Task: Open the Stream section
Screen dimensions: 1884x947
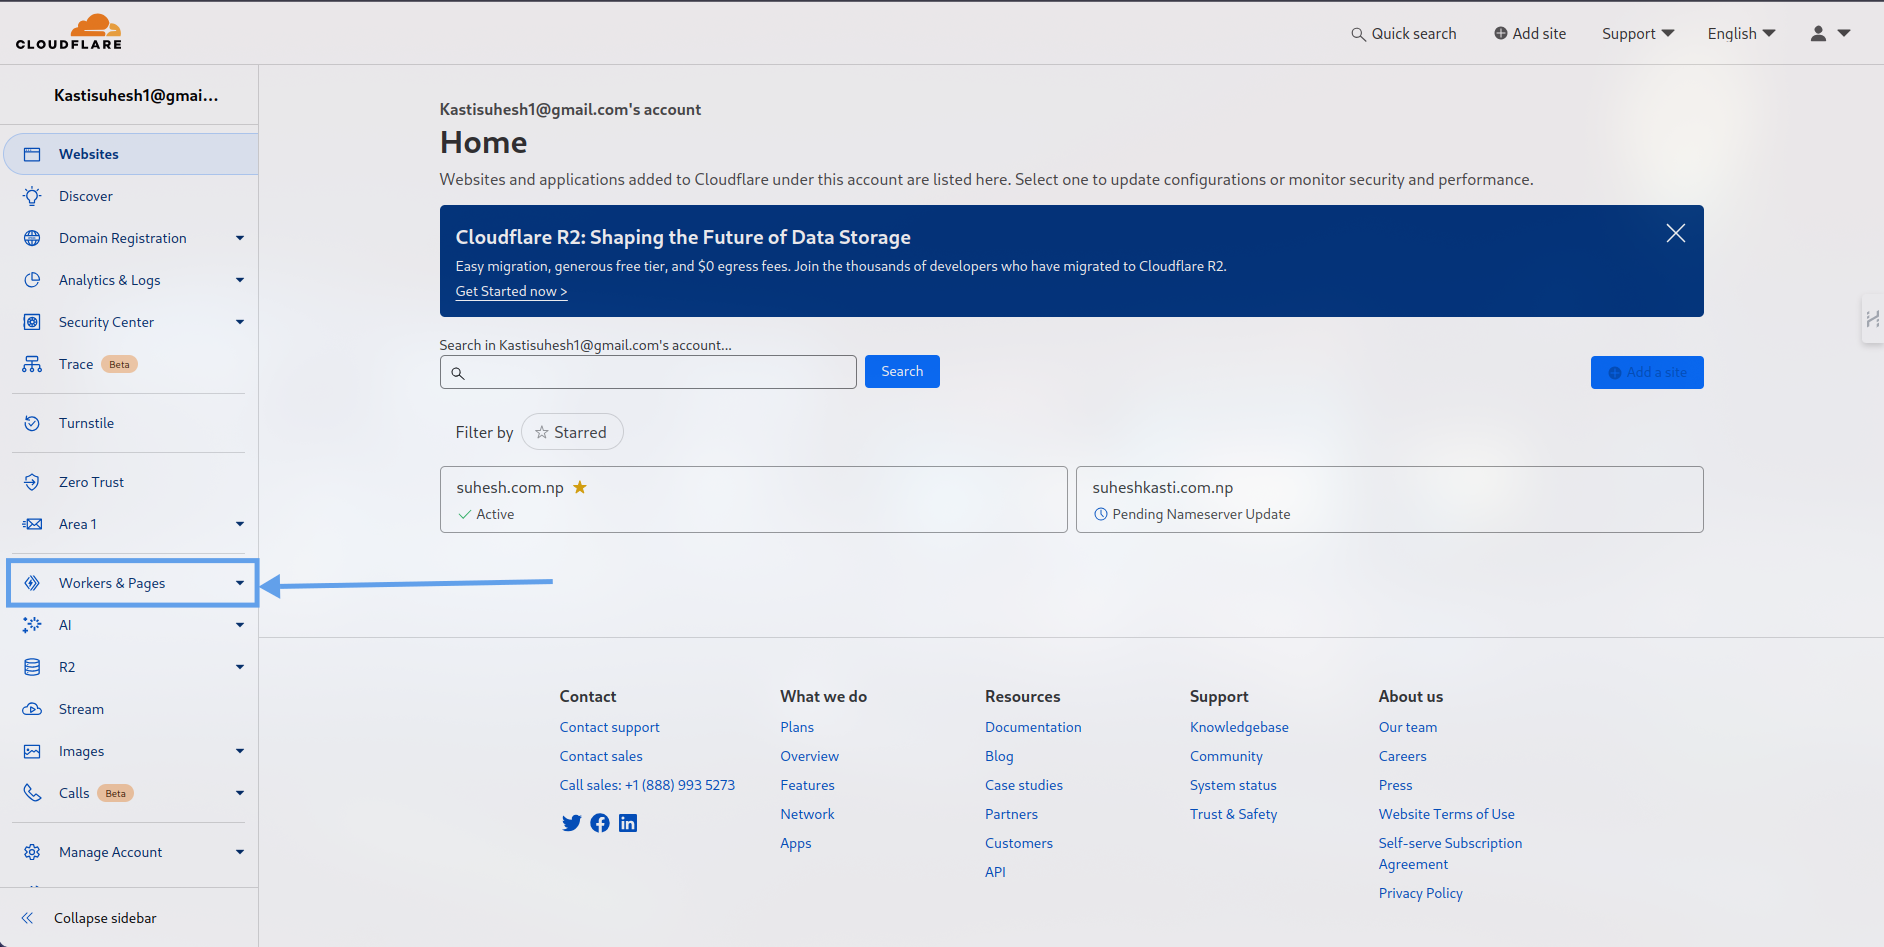Action: tap(81, 708)
